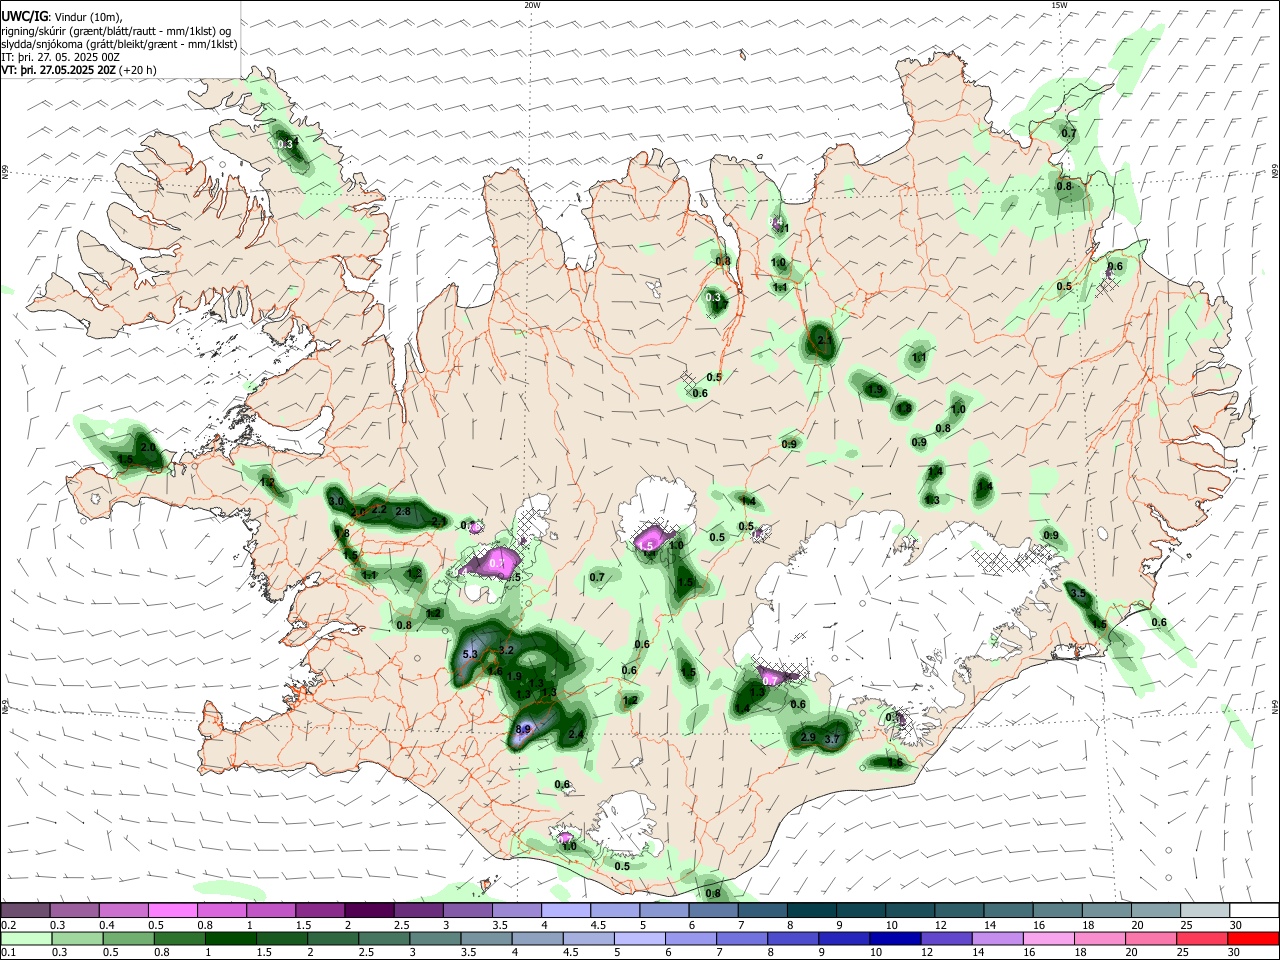The image size is (1280, 960).
Task: Click the 2.8 precipitation value on the map
Action: point(403,511)
